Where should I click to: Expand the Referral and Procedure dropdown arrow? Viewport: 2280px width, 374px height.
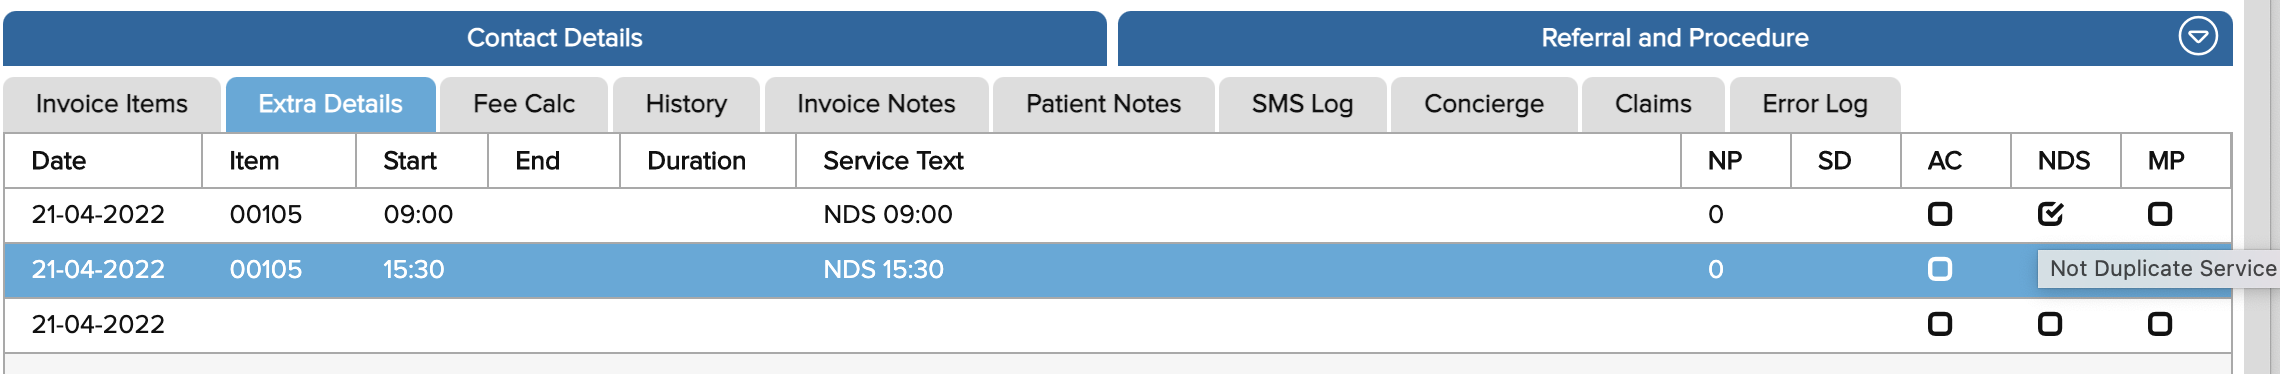pyautogui.click(x=2197, y=37)
